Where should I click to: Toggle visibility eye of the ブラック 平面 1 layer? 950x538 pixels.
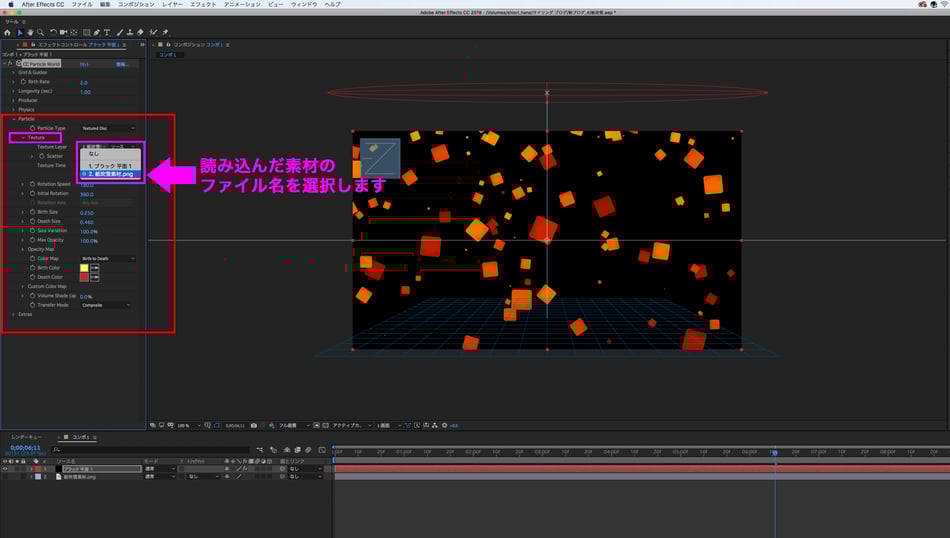click(x=5, y=468)
